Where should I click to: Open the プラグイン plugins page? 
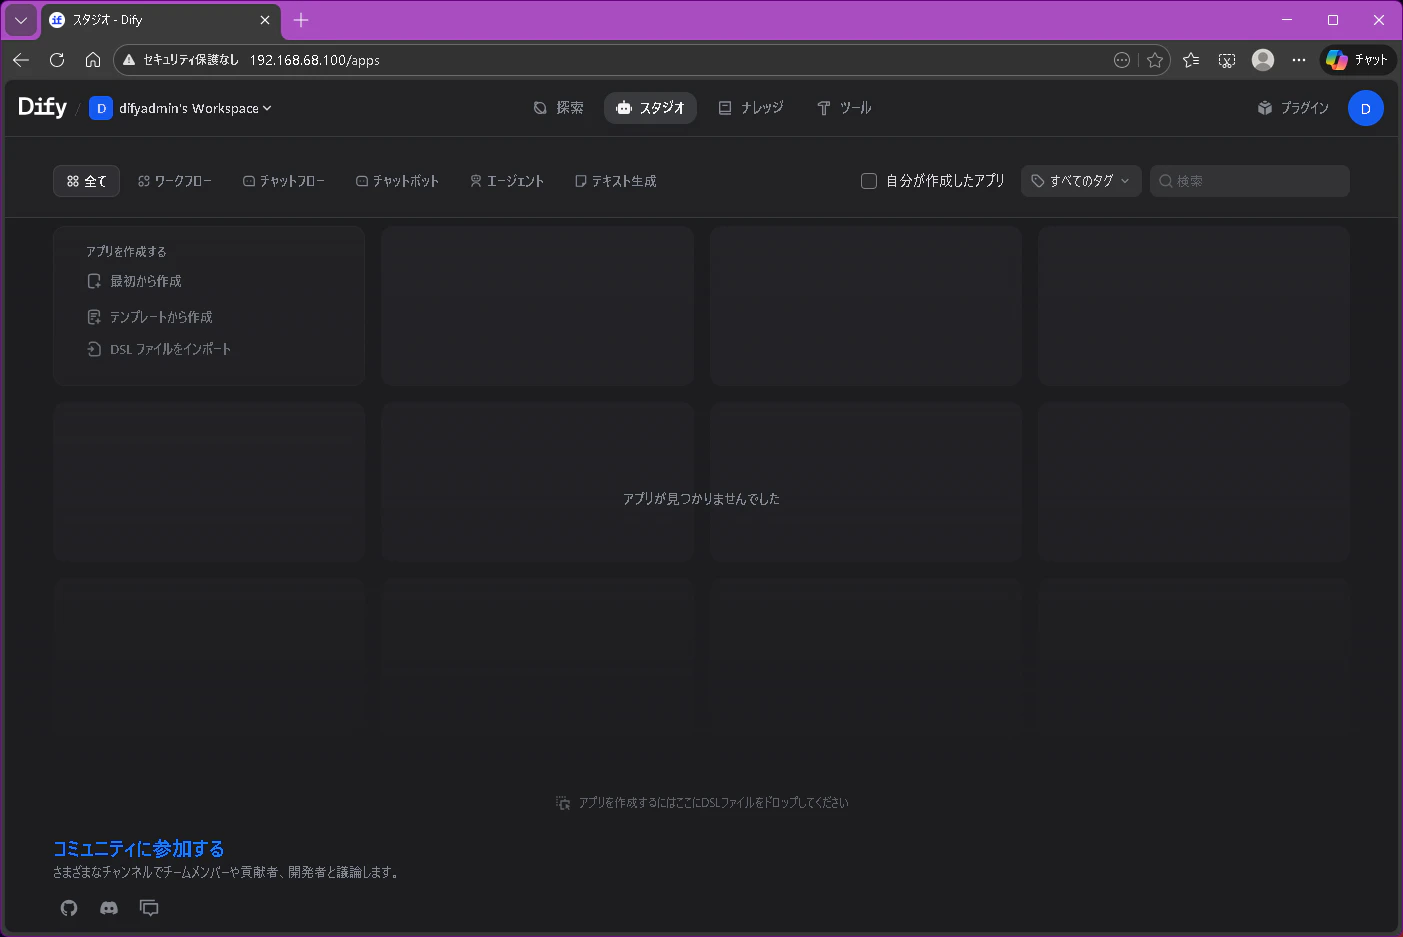(1293, 108)
